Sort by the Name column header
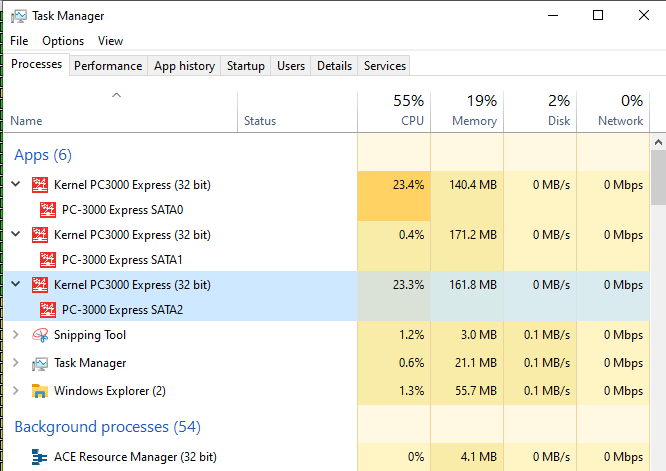 click(121, 111)
